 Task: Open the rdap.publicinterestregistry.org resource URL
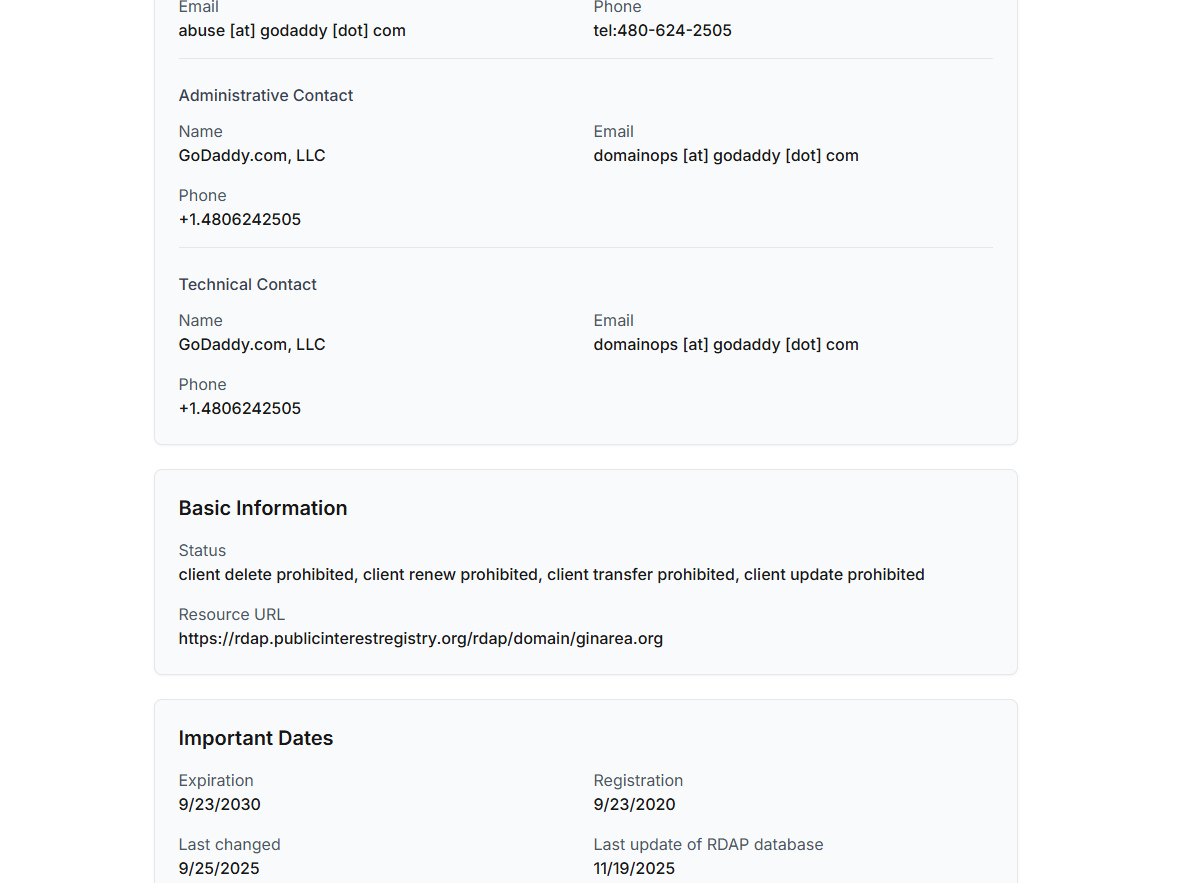pyautogui.click(x=421, y=638)
